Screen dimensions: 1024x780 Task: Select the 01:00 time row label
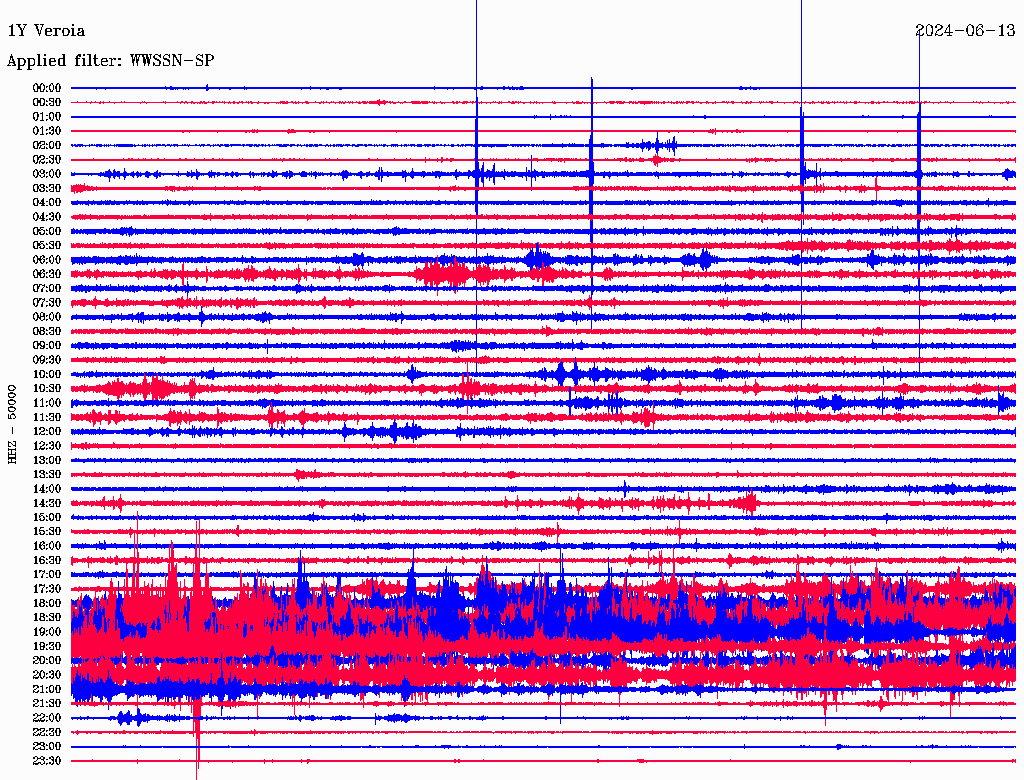coord(47,117)
